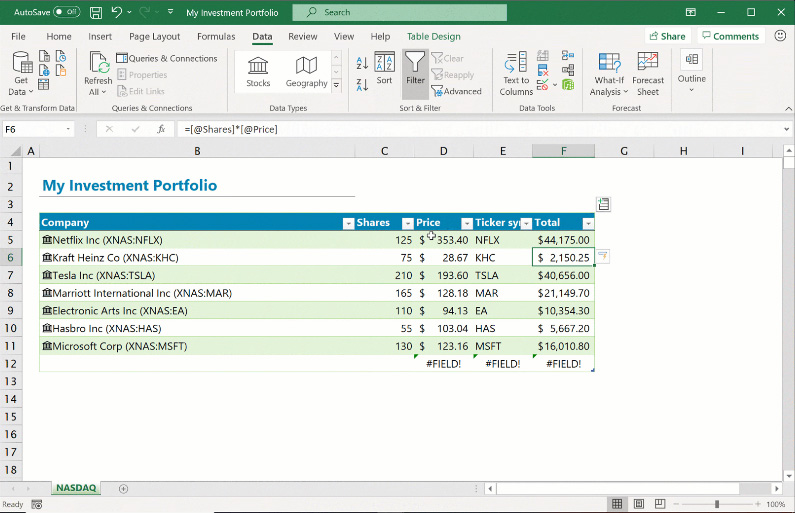
Task: Open the Data Validation dropdown arrow
Action: coord(555,85)
